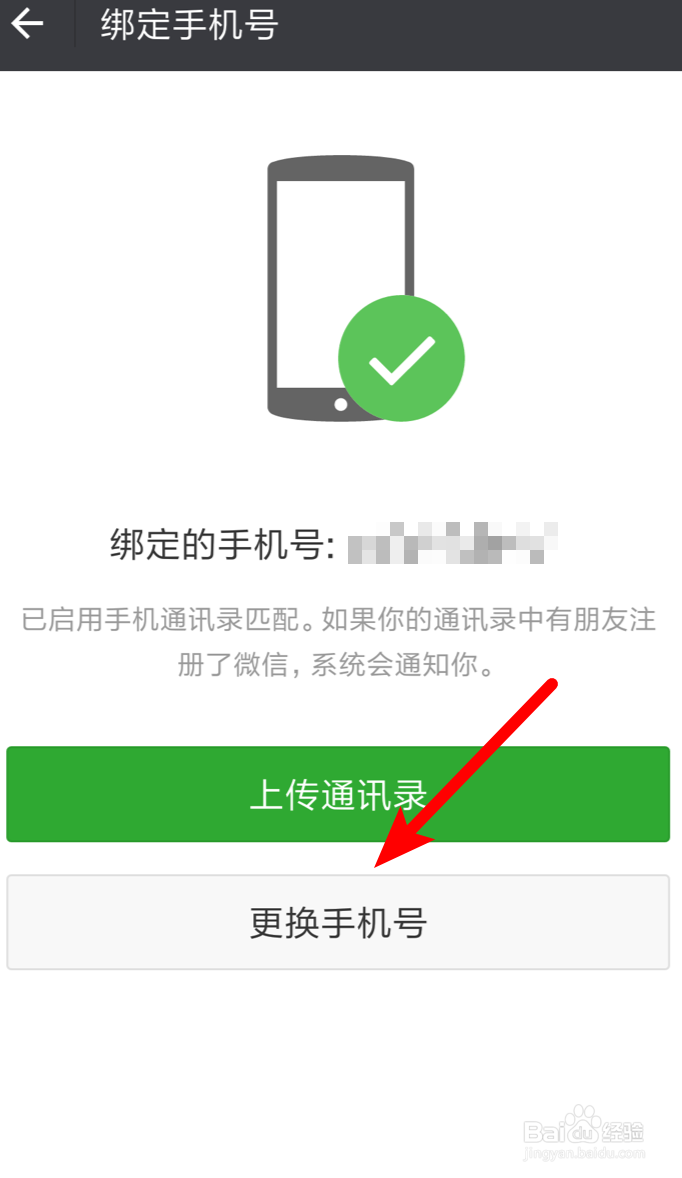Click the green checkmark badge

(x=401, y=358)
